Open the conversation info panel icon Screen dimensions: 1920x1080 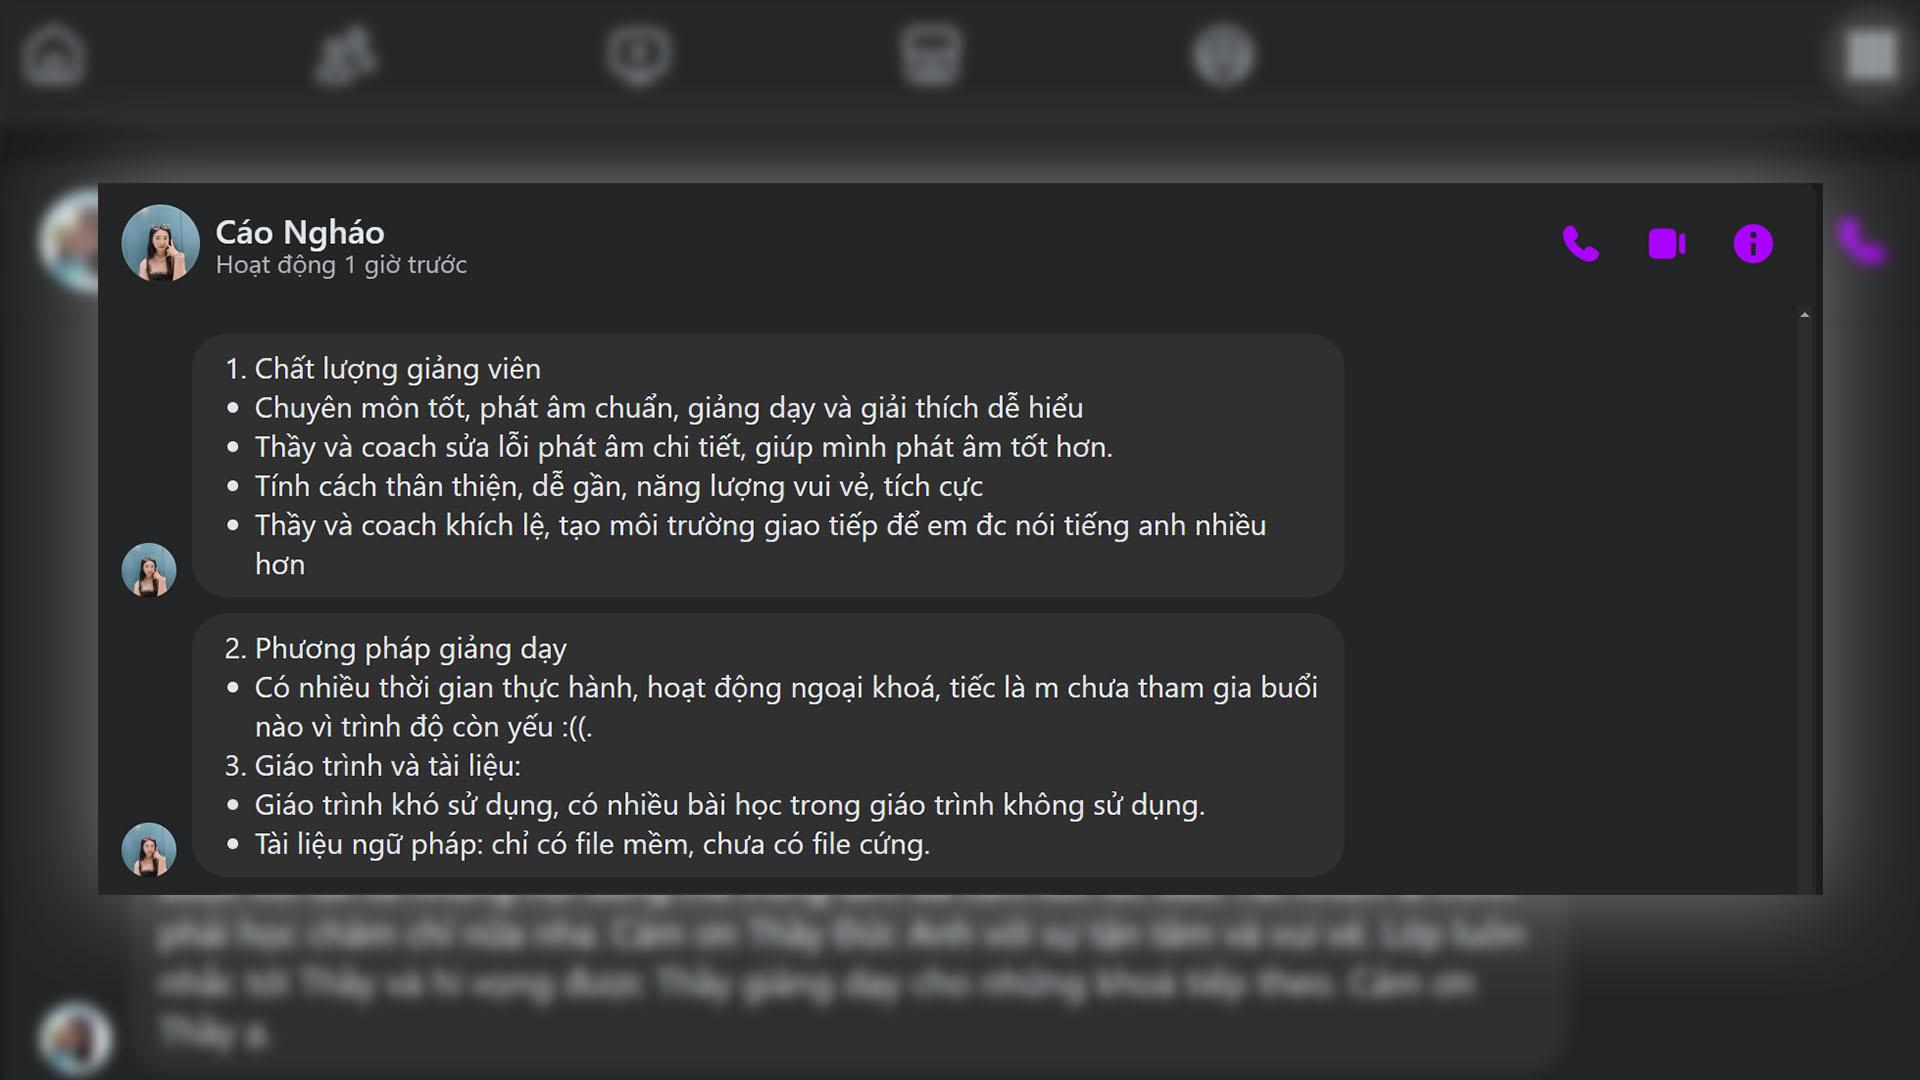coord(1753,244)
